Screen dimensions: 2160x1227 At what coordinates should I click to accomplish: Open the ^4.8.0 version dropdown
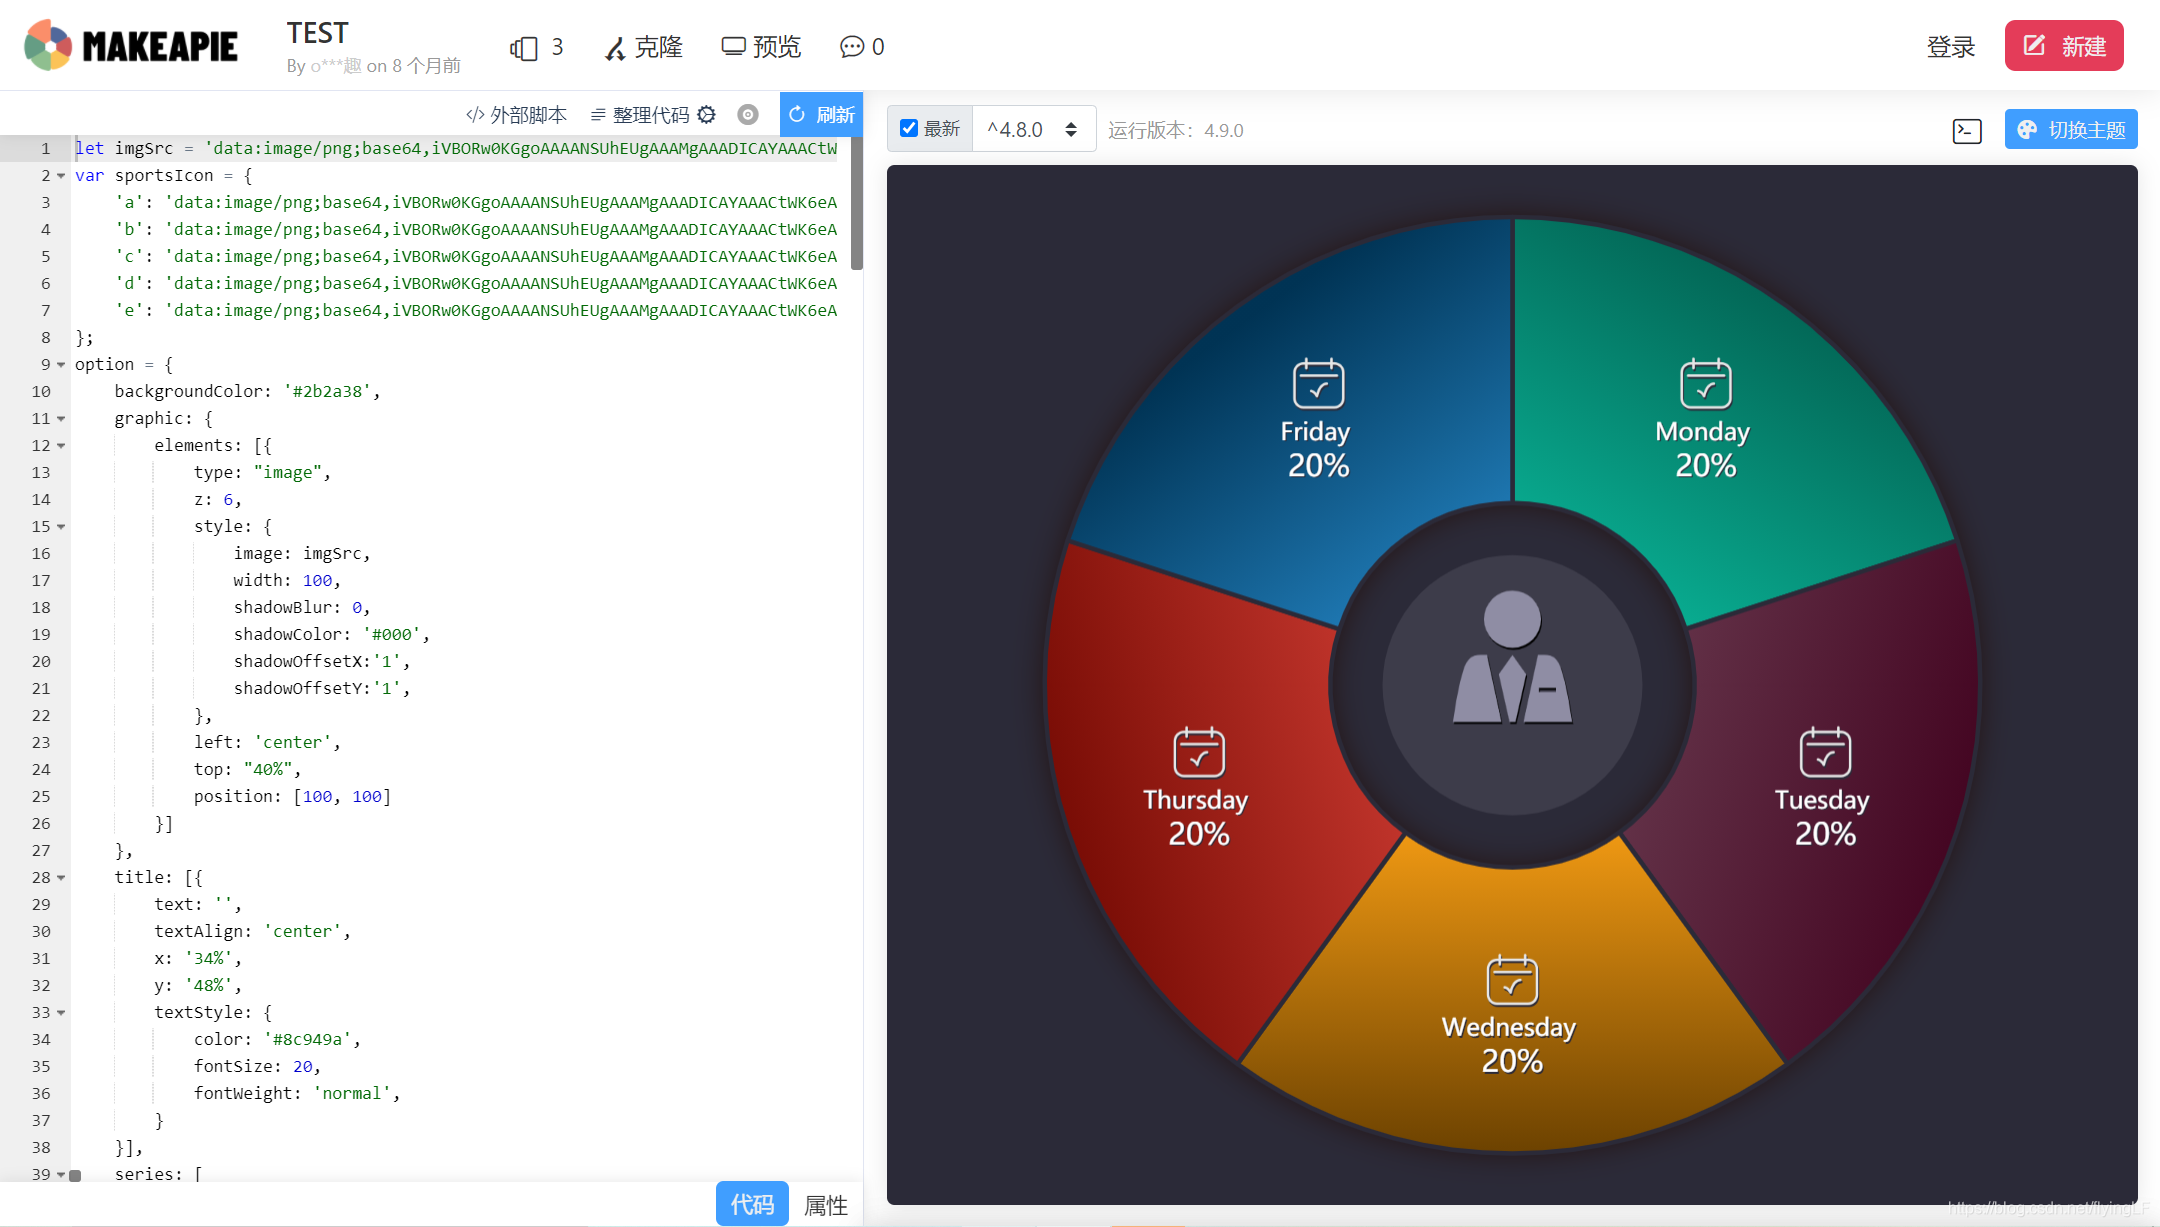coord(1033,129)
